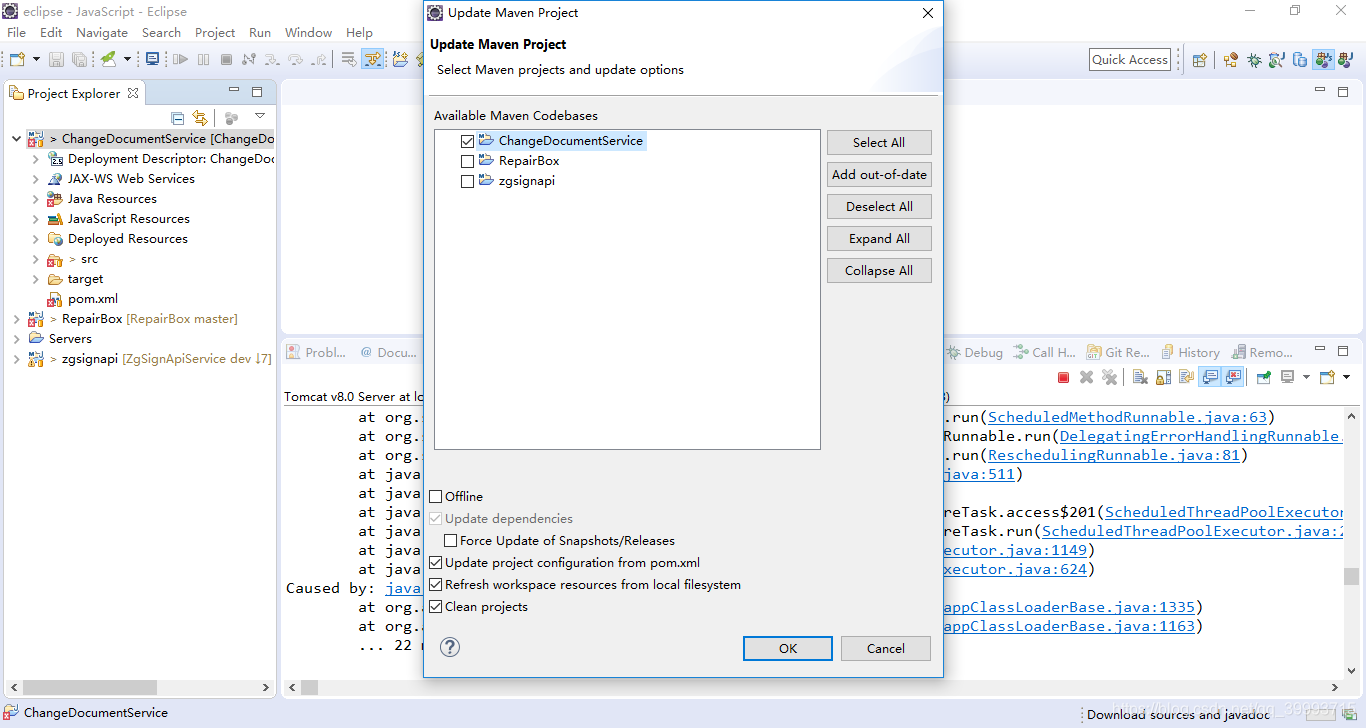This screenshot has width=1366, height=728.
Task: Click the Add out-of-date button
Action: tap(879, 174)
